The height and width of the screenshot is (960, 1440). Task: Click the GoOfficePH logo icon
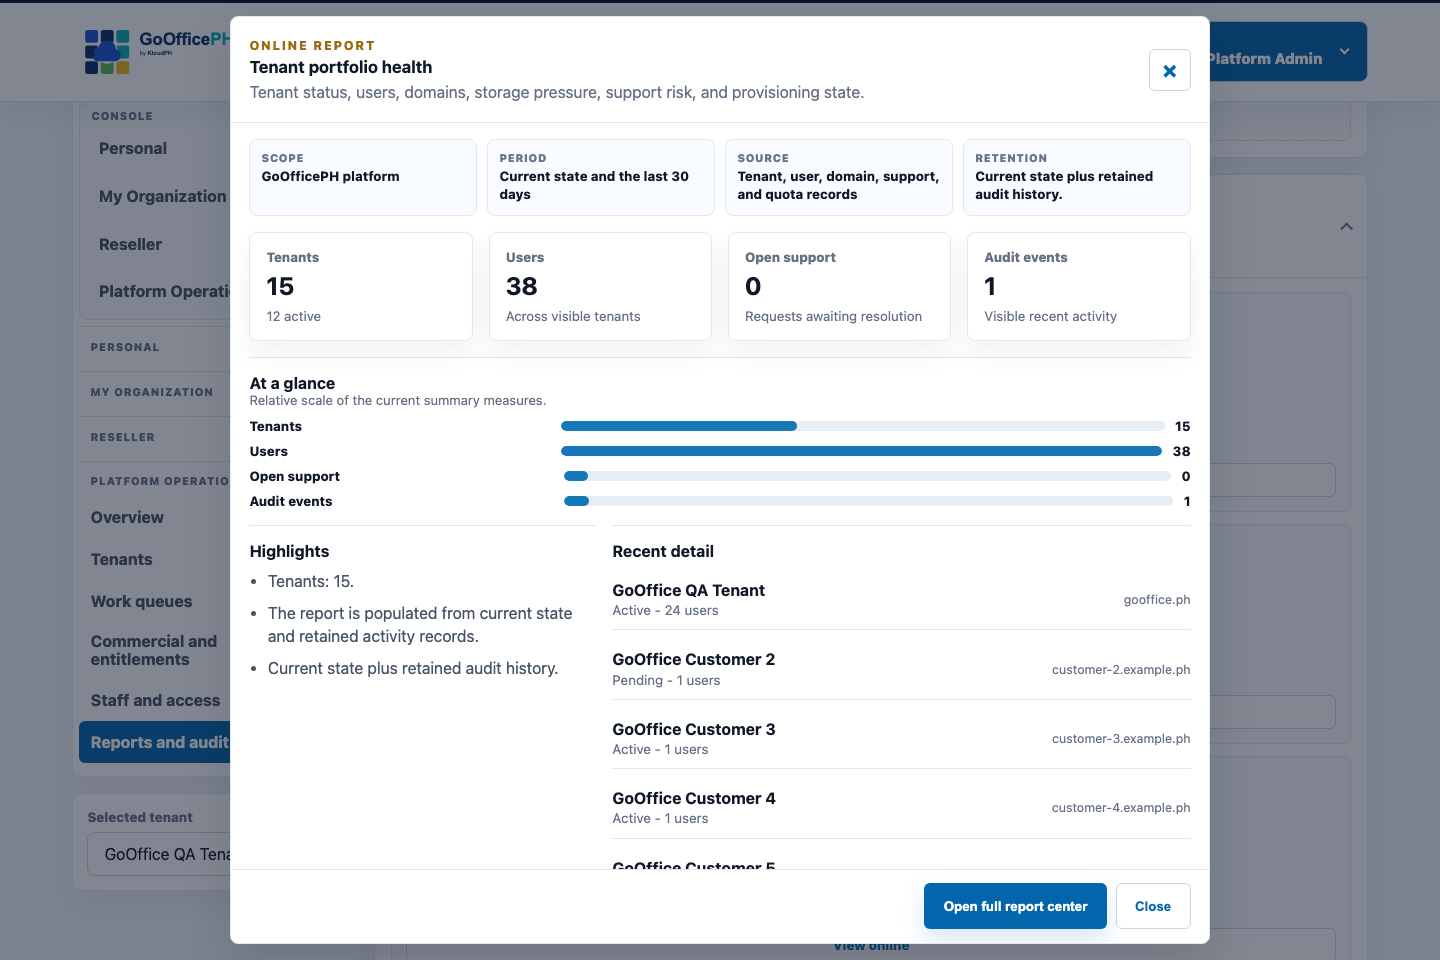[107, 52]
